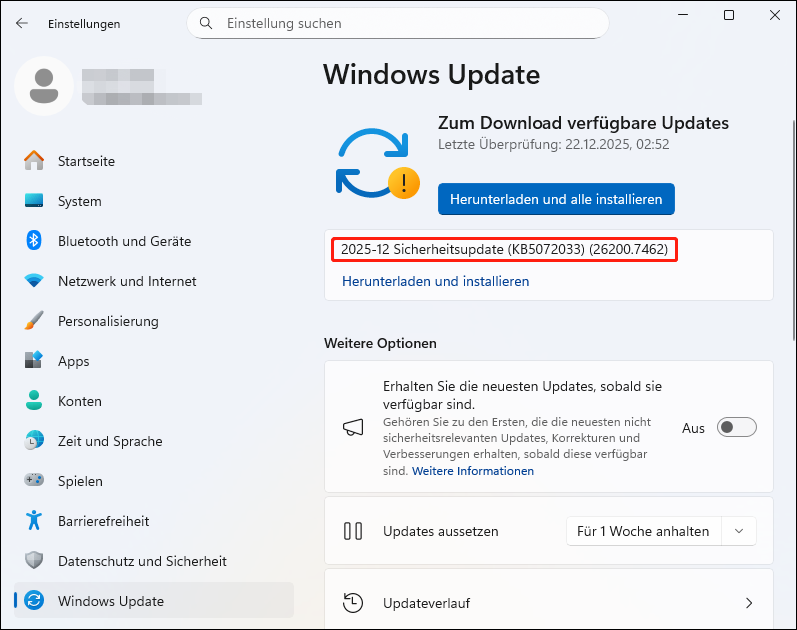Minimize the Einstellungen window
This screenshot has height=630, width=797.
pos(683,15)
